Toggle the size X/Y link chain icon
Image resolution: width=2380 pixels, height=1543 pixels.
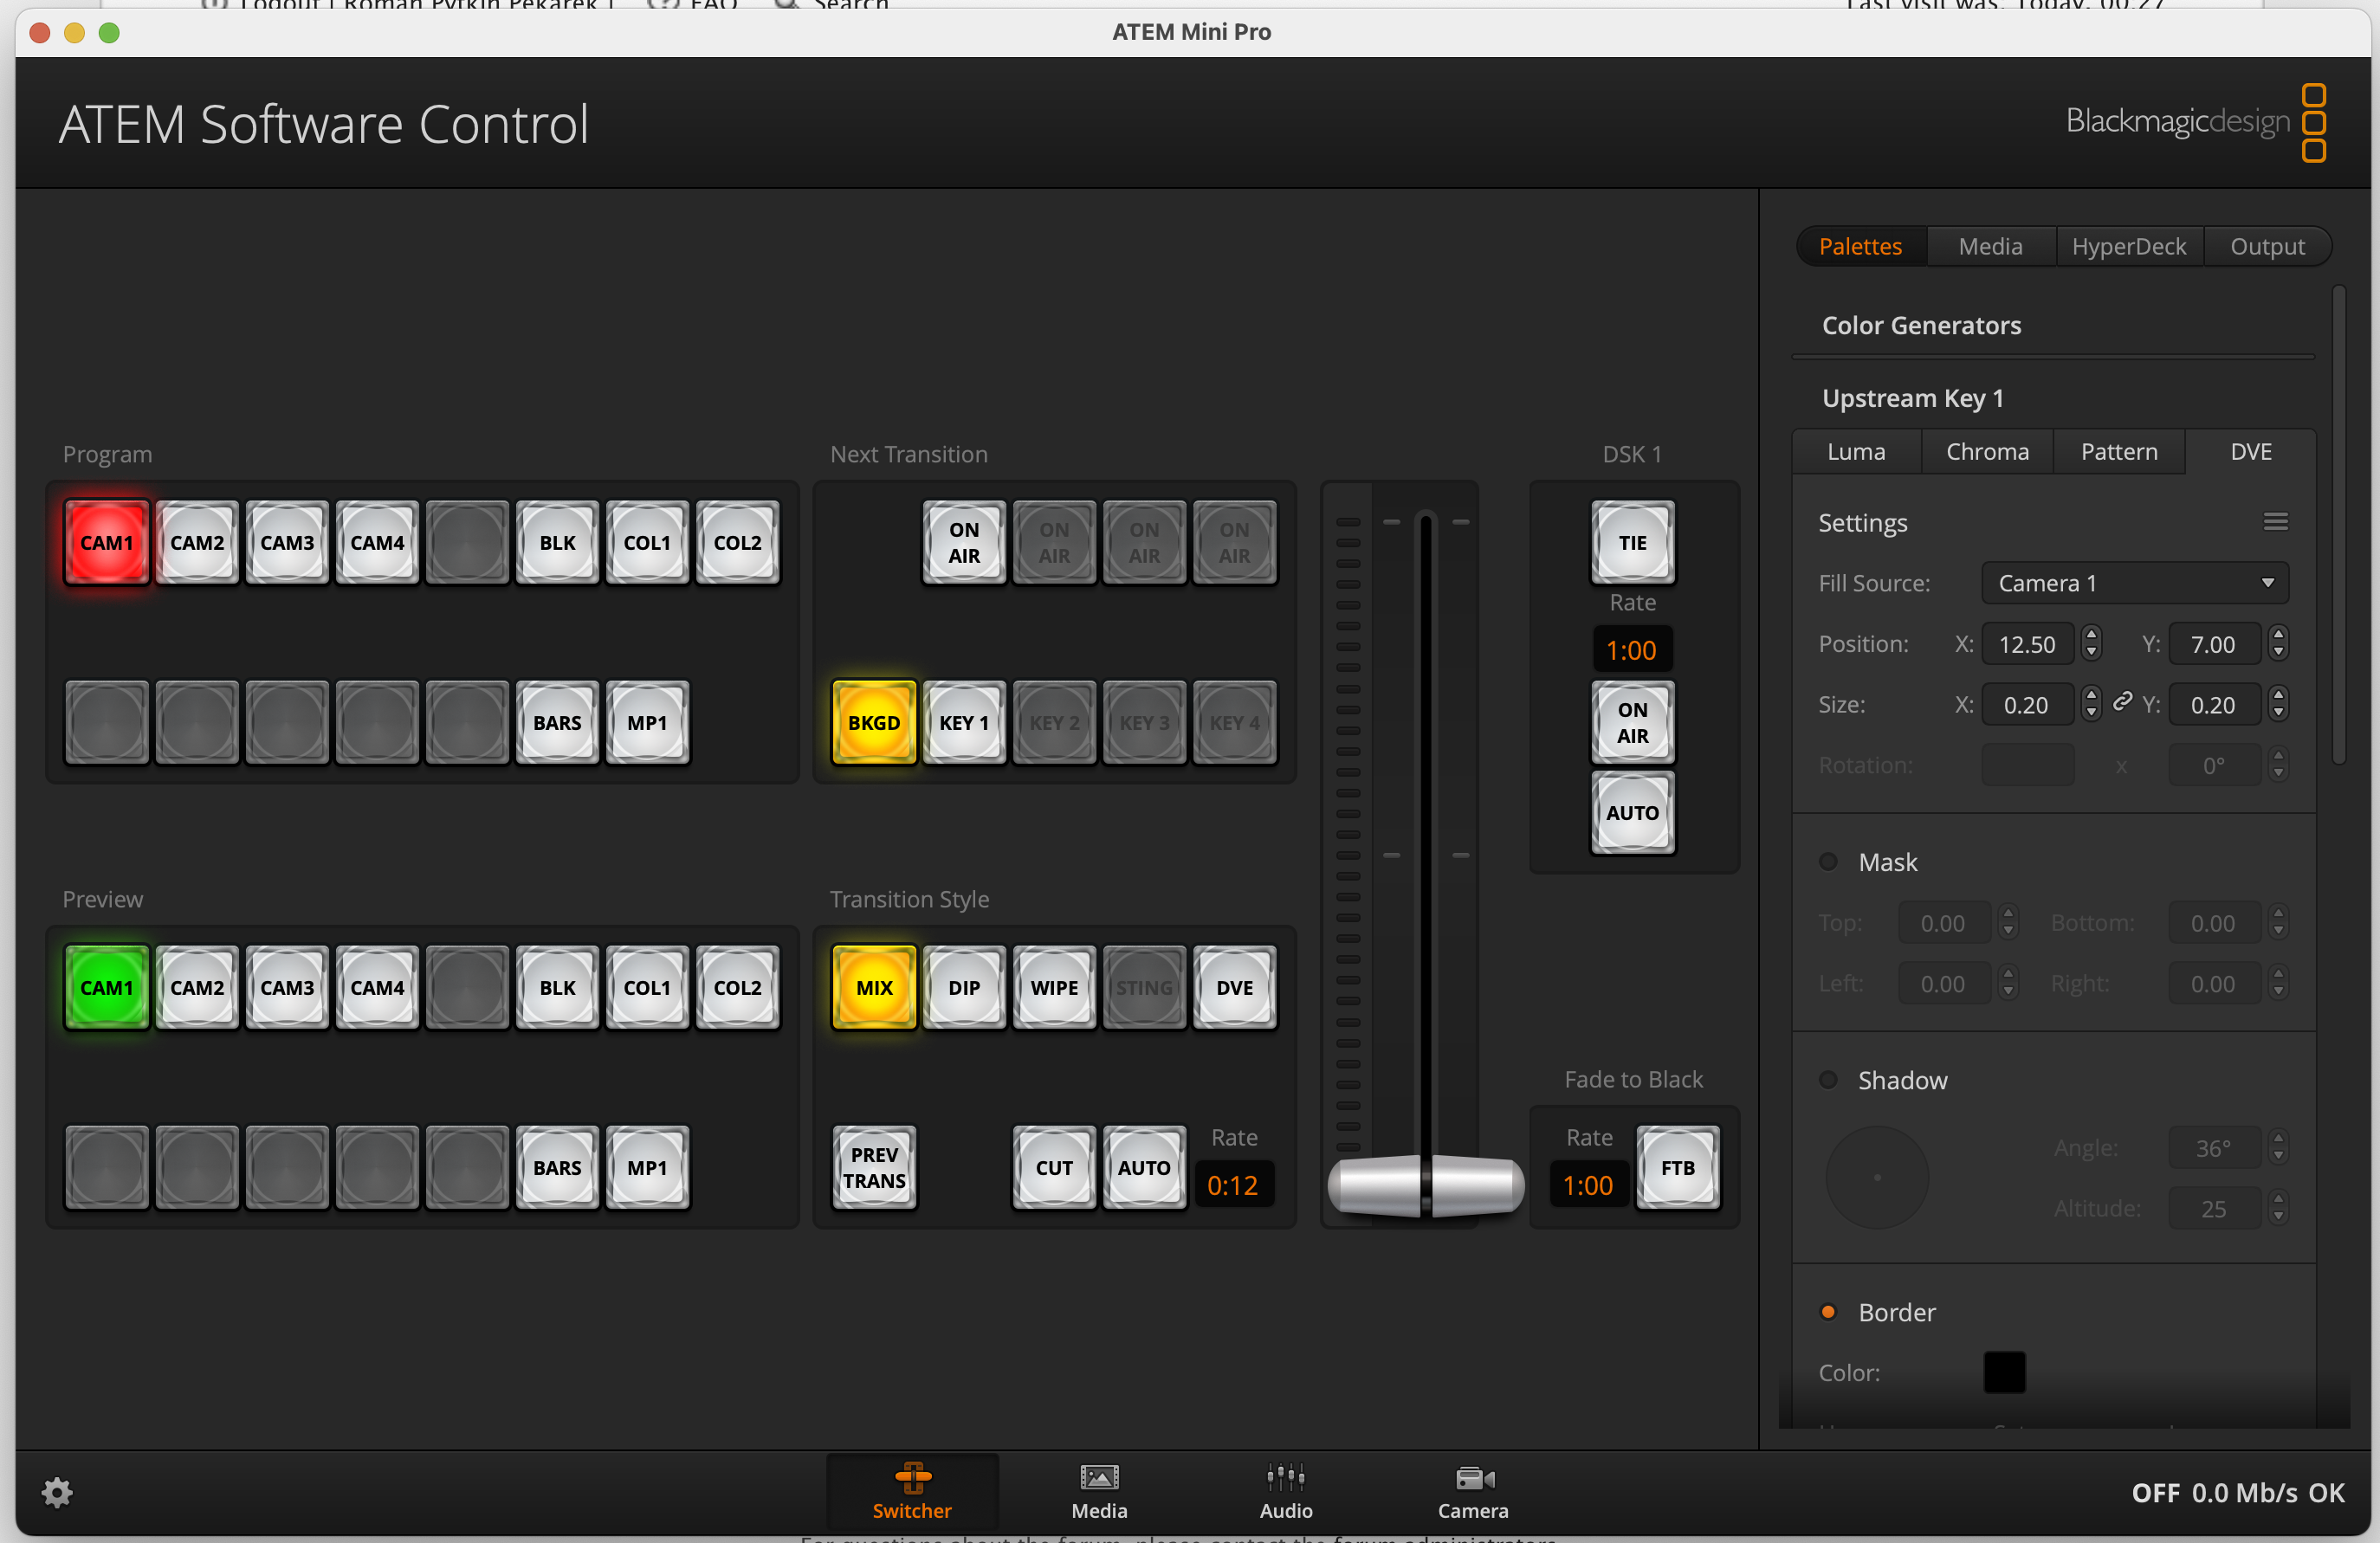(x=2122, y=703)
